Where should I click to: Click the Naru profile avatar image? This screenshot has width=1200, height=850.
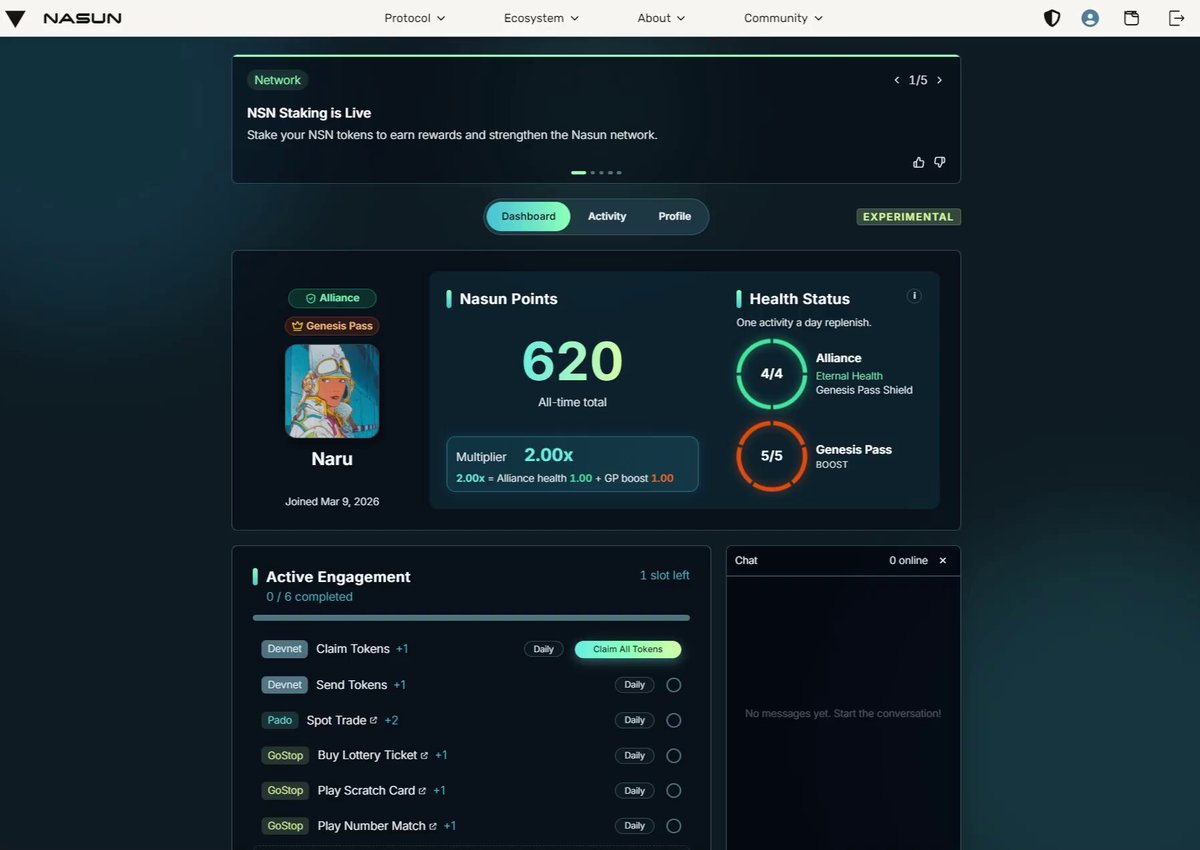(x=332, y=391)
